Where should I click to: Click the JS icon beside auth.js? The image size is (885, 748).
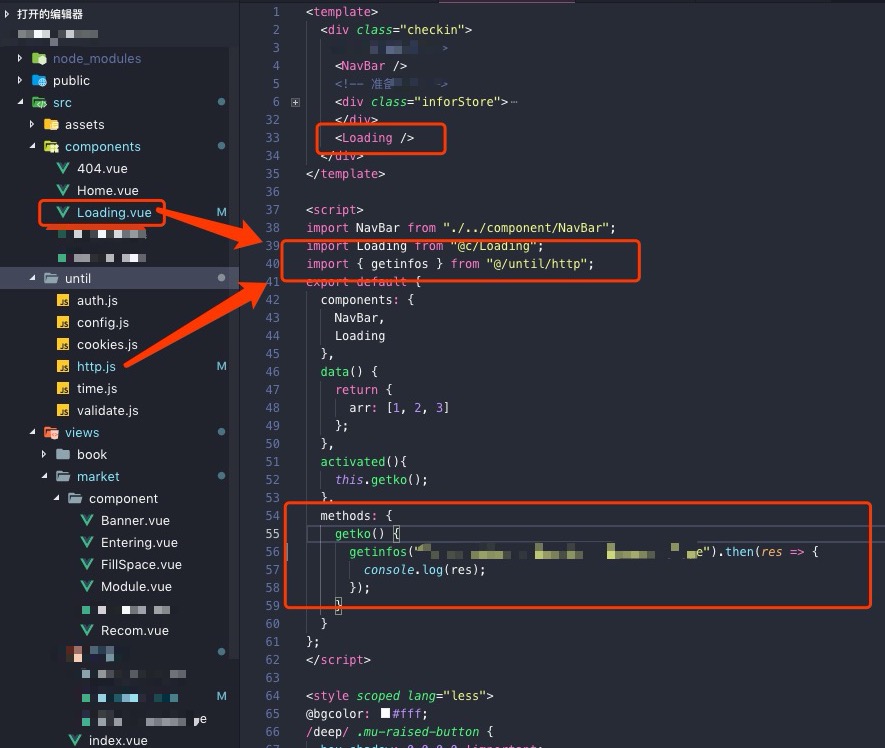coord(63,300)
